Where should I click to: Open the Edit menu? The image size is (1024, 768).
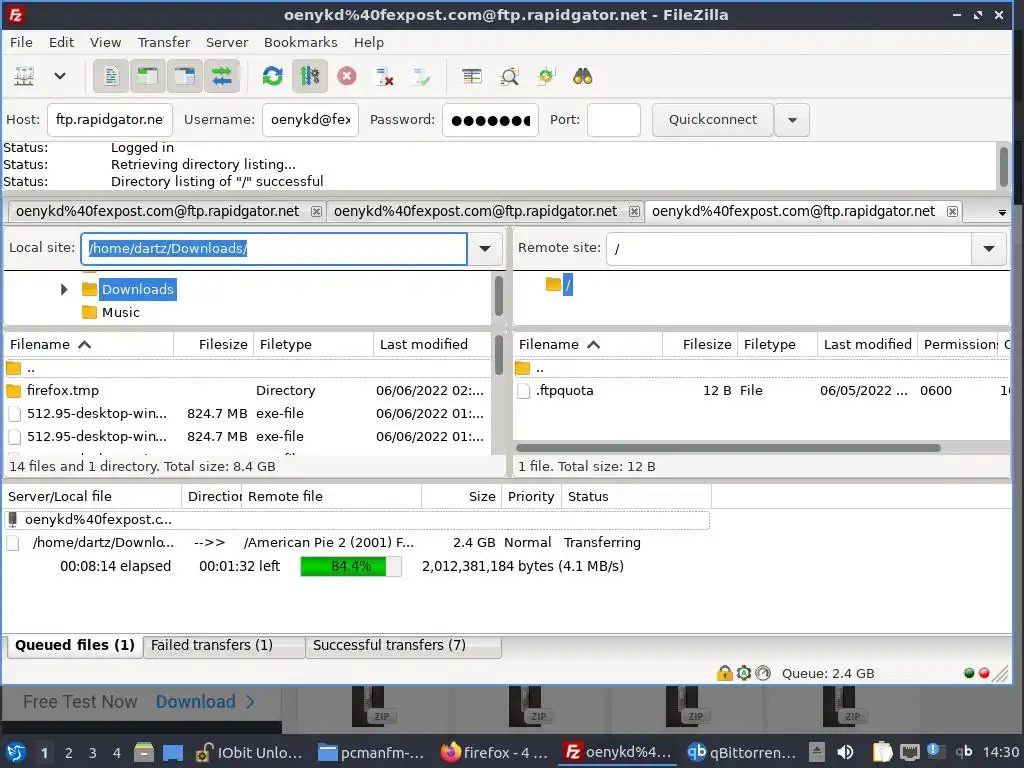[61, 42]
